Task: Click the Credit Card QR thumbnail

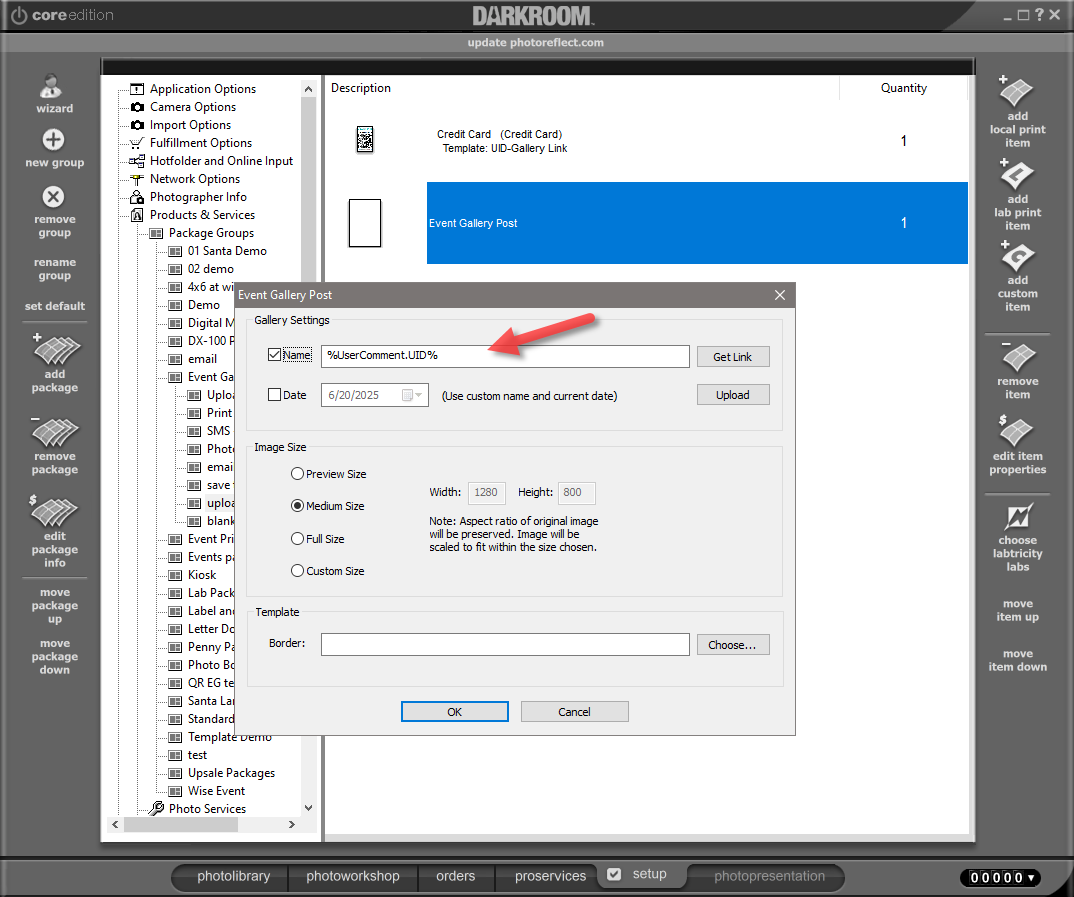Action: pos(365,140)
